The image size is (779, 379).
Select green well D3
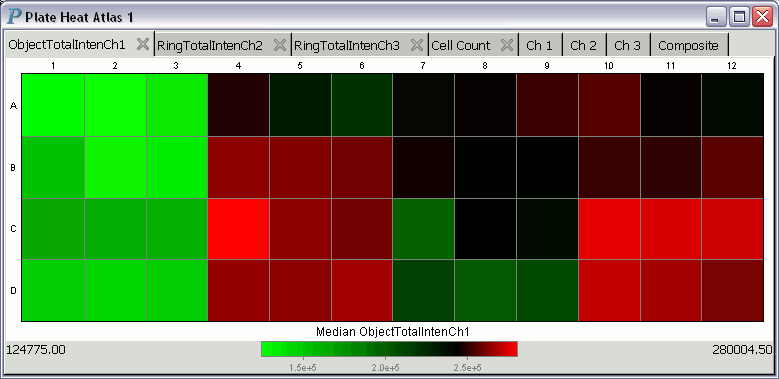tap(177, 290)
